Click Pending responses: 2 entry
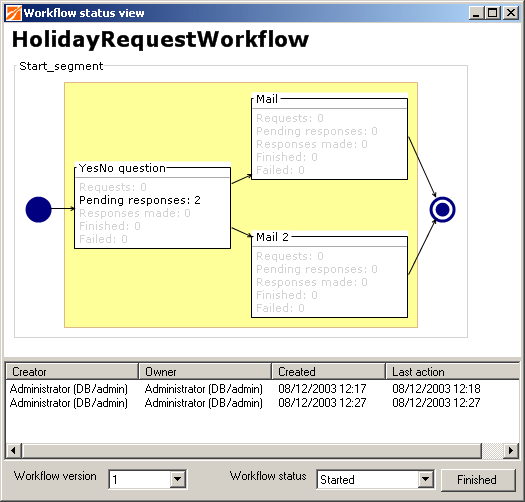The width and height of the screenshot is (525, 502). point(140,200)
